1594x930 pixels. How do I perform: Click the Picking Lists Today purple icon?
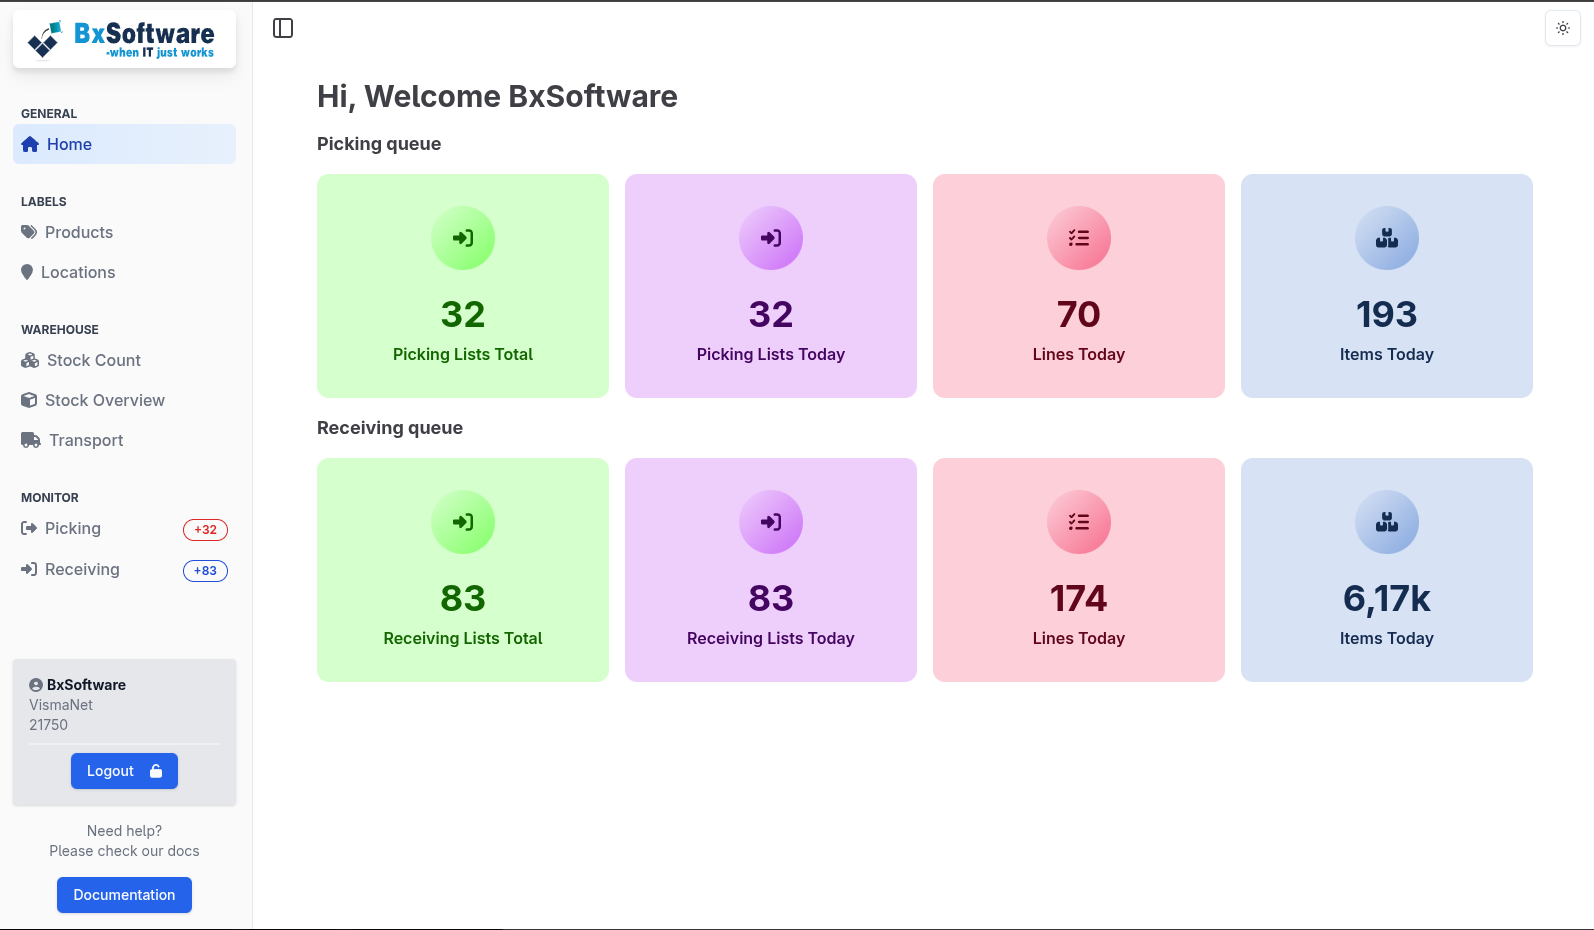[771, 238]
